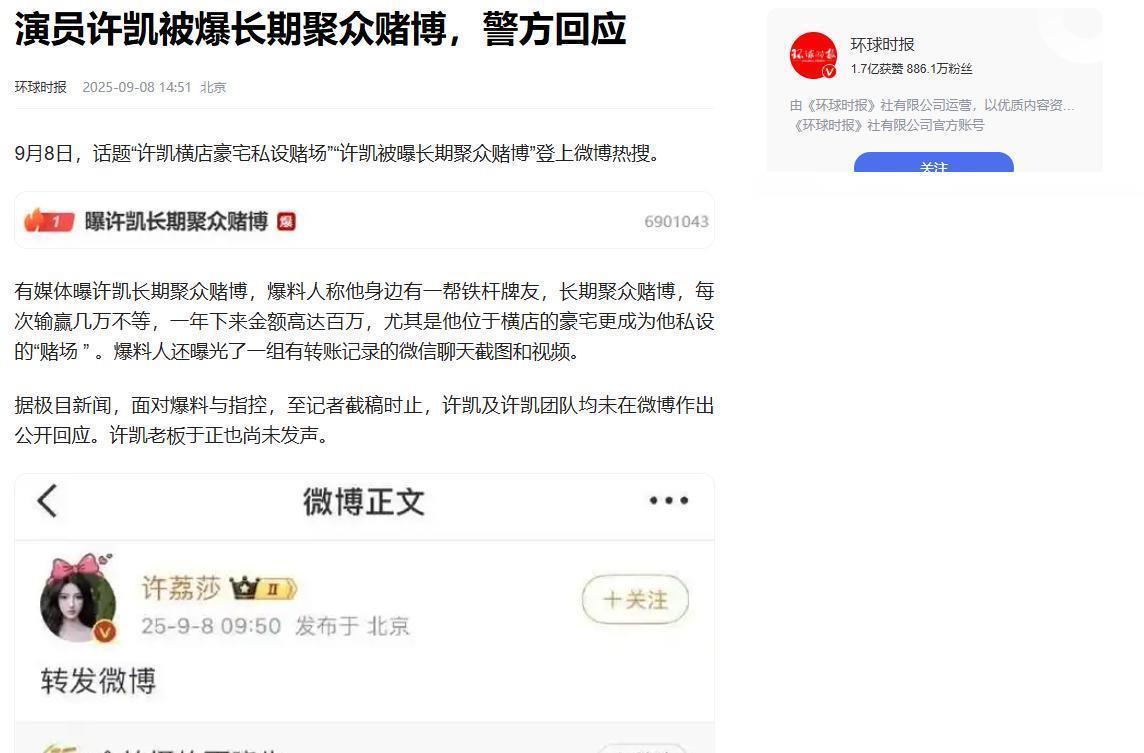Click the username 许荔莎
This screenshot has width=1144, height=753.
click(181, 588)
